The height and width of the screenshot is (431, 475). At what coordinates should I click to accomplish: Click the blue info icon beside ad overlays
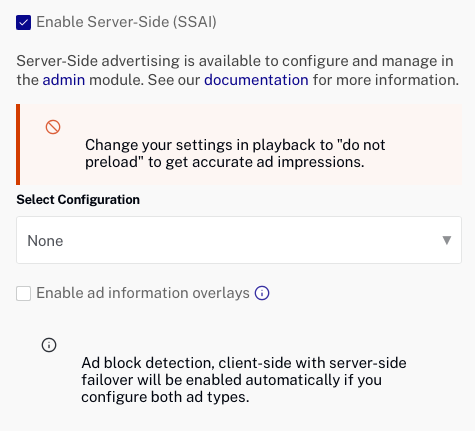click(262, 293)
